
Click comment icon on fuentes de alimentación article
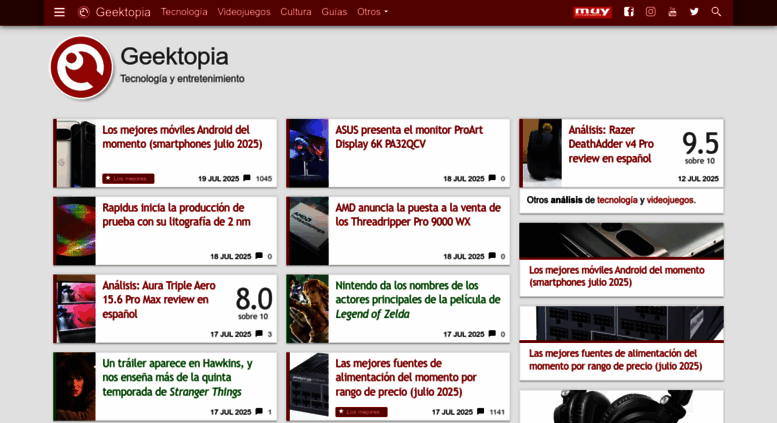coord(481,412)
